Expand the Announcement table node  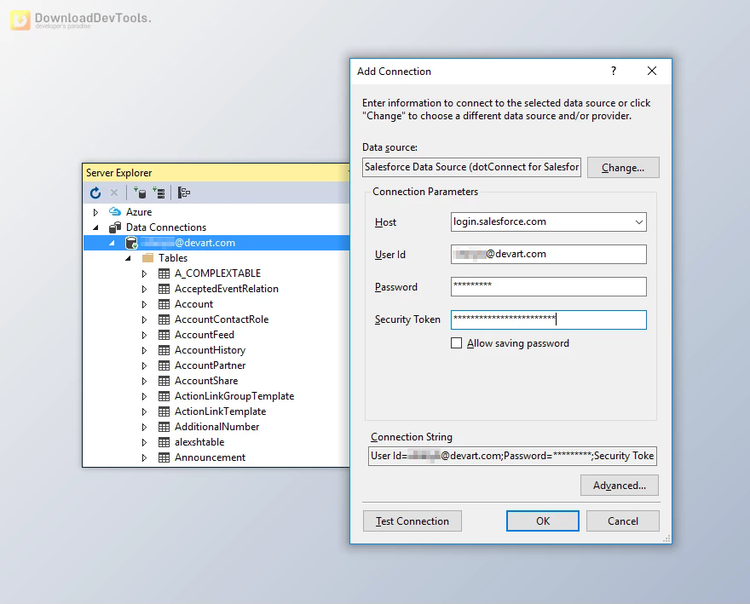(x=144, y=458)
